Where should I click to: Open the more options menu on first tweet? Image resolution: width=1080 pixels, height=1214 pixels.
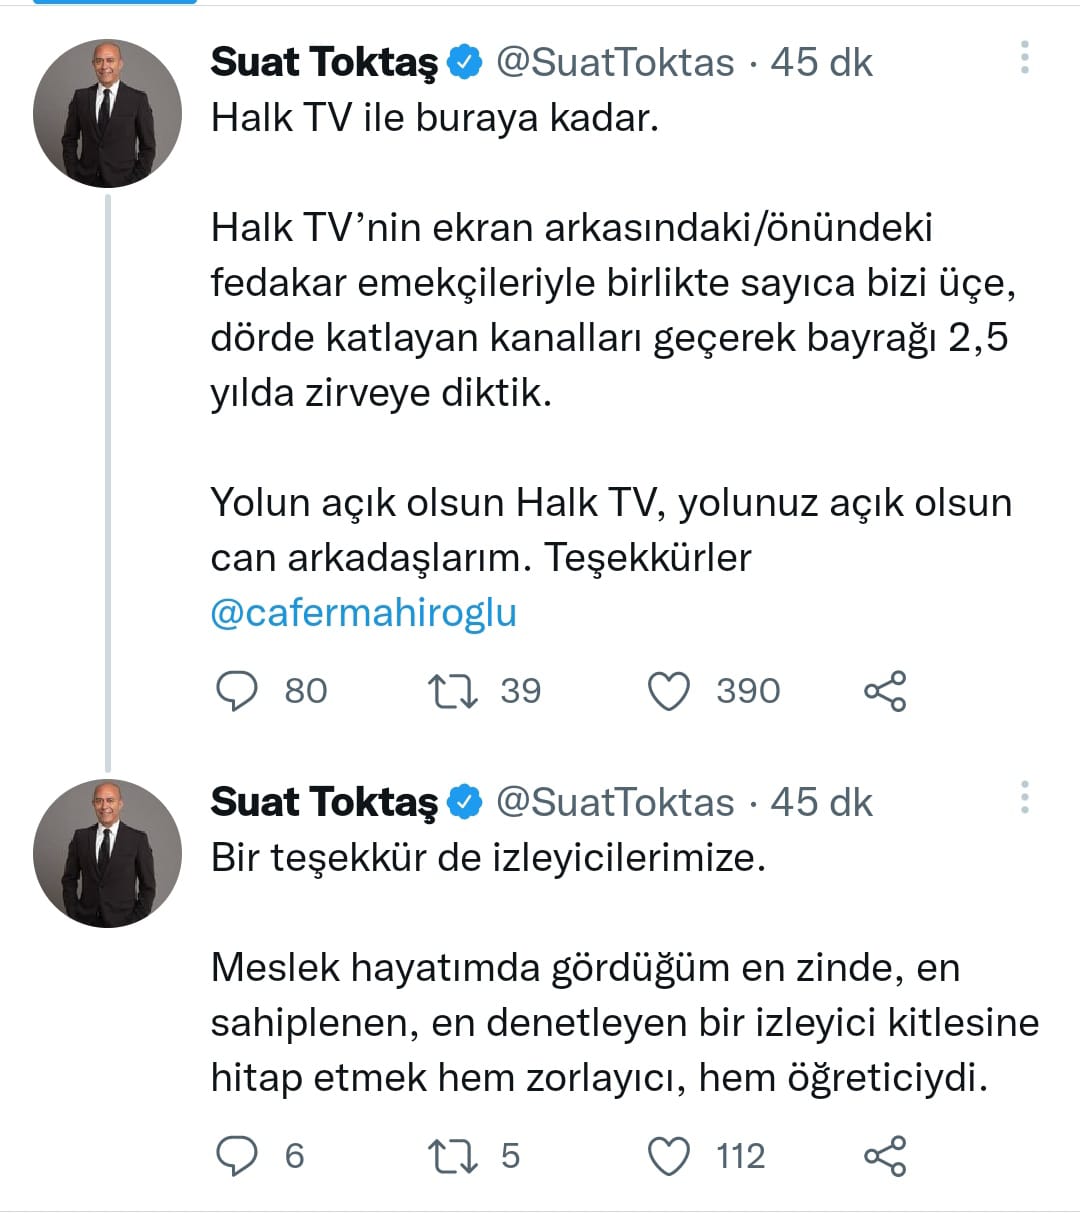(1024, 58)
